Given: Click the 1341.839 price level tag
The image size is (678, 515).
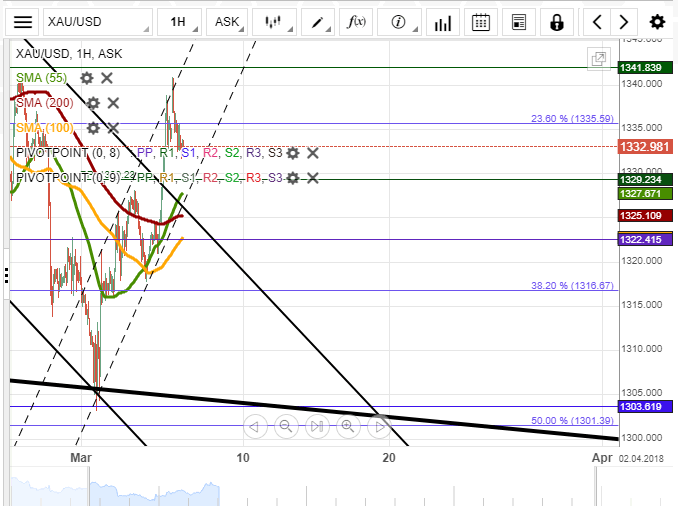Looking at the screenshot, I should (645, 67).
